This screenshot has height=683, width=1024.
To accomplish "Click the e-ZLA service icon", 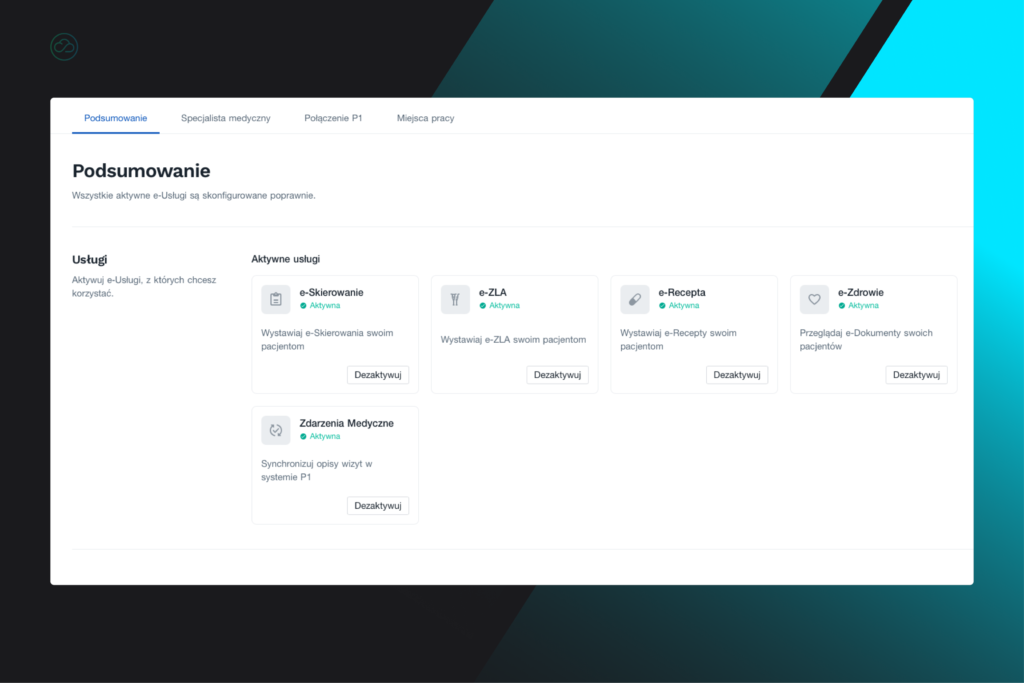I will [455, 299].
